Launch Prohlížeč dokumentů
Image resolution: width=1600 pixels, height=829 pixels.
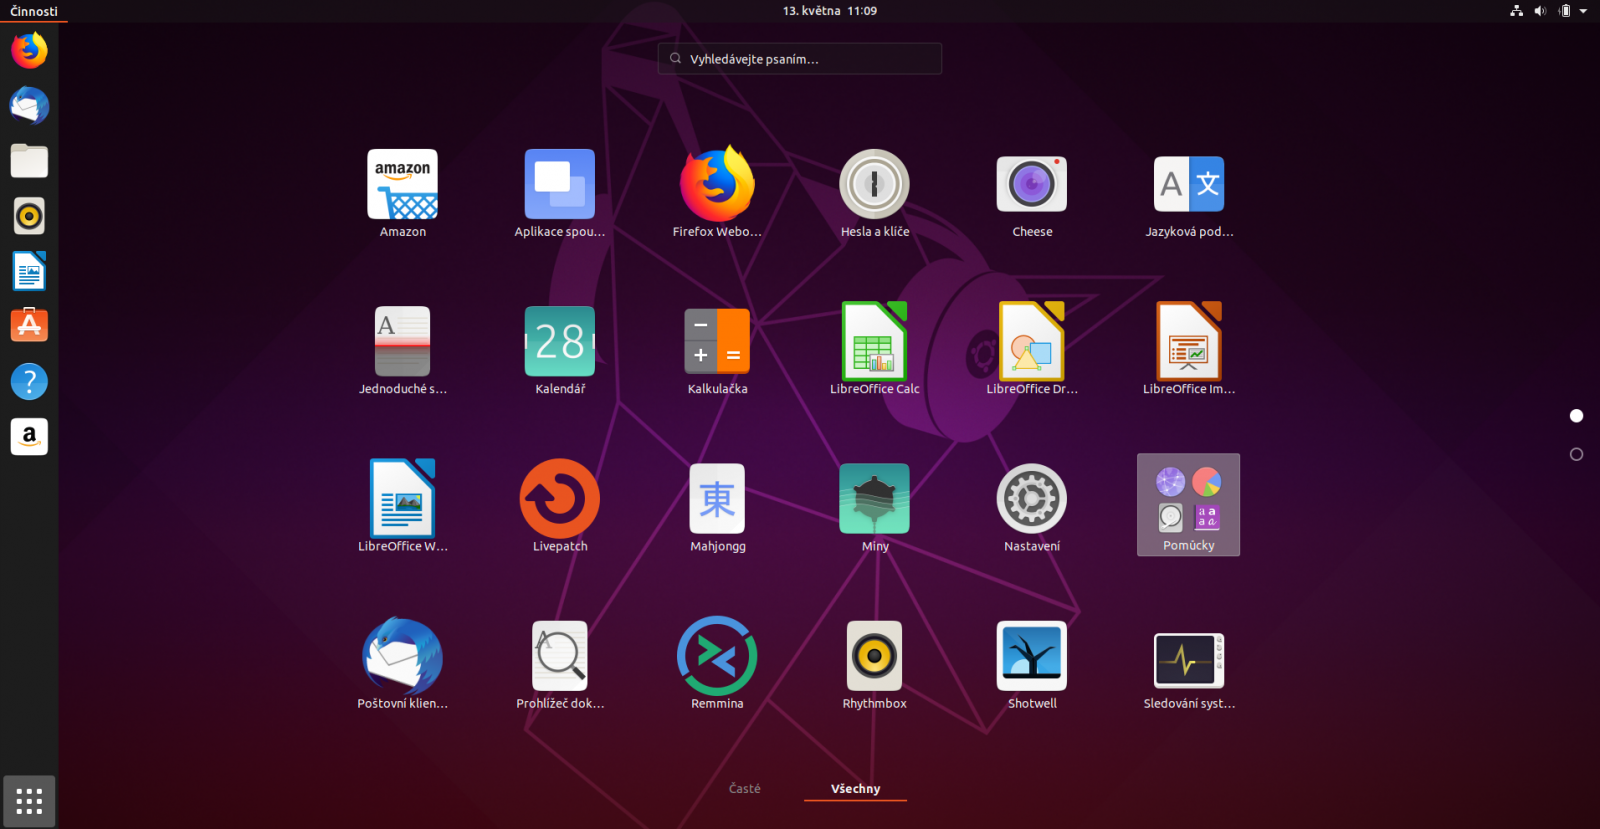pos(560,666)
